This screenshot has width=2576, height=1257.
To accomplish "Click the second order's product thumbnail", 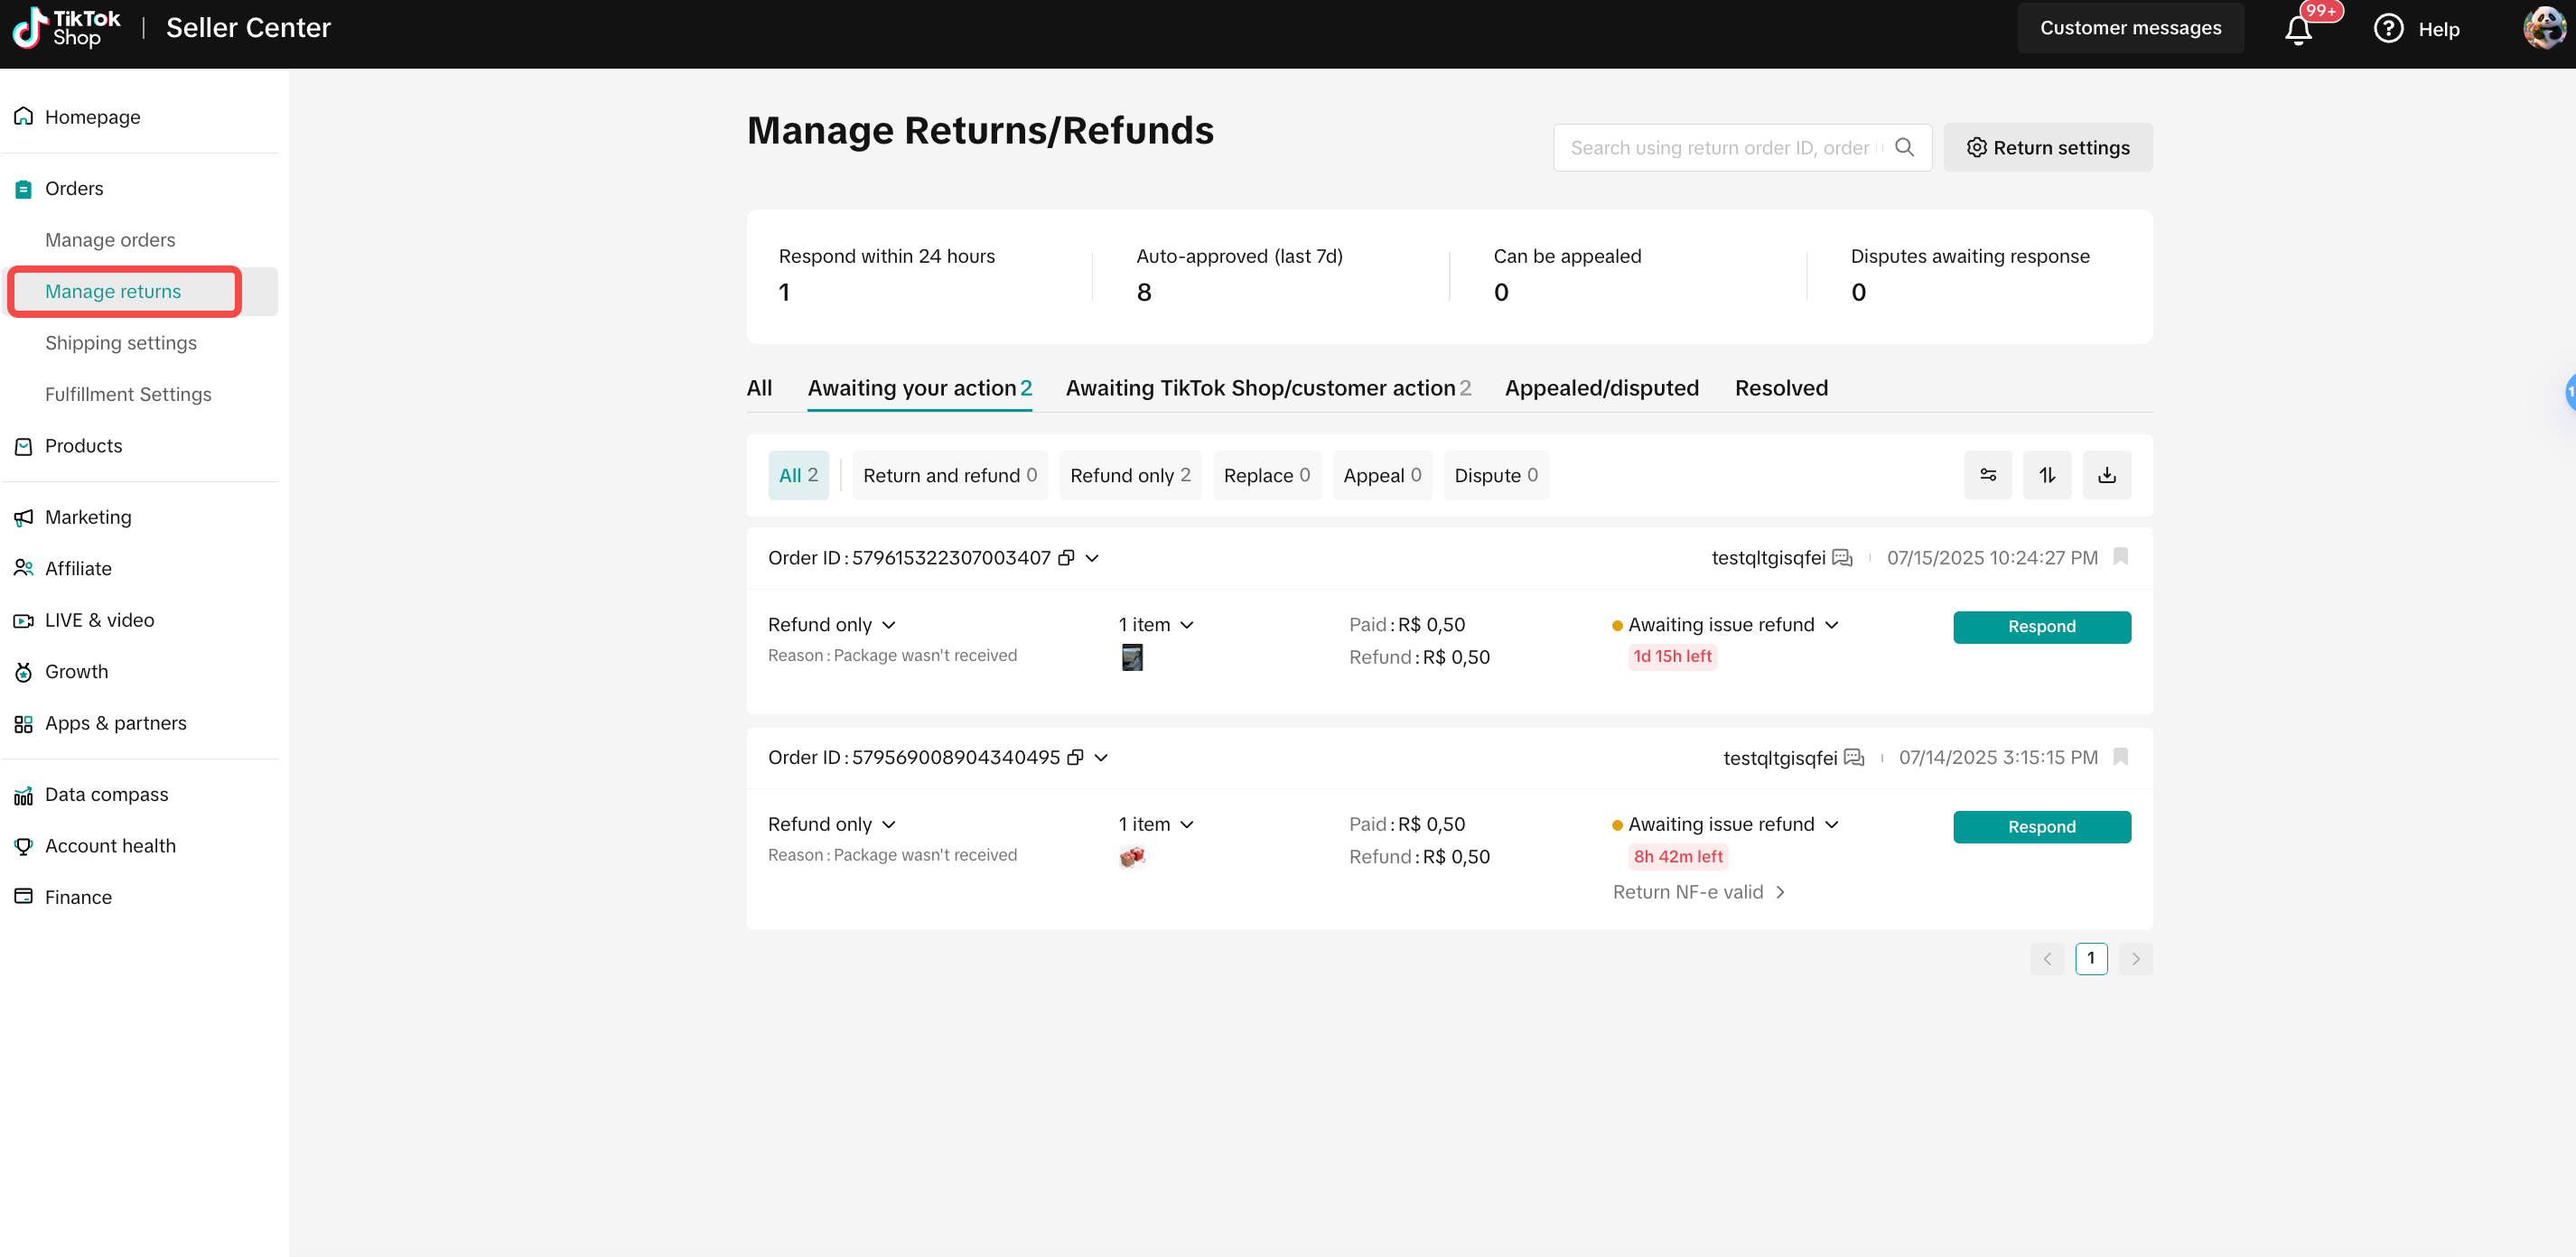I will (1131, 857).
